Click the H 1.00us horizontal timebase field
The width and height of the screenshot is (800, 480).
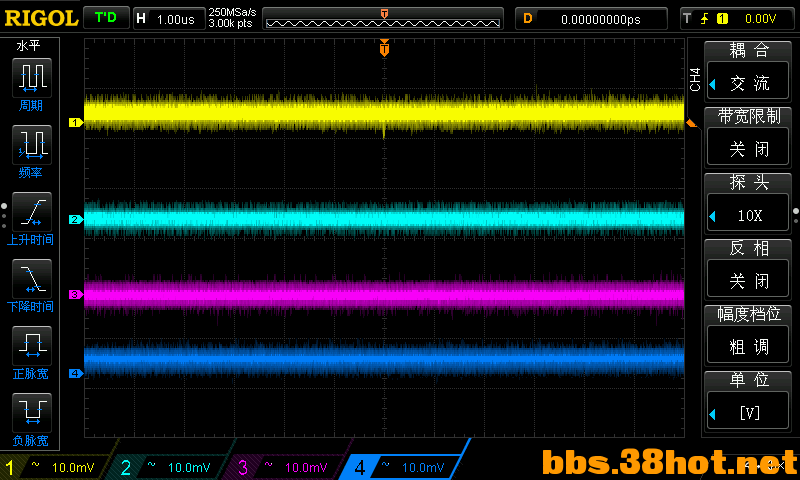pyautogui.click(x=169, y=19)
